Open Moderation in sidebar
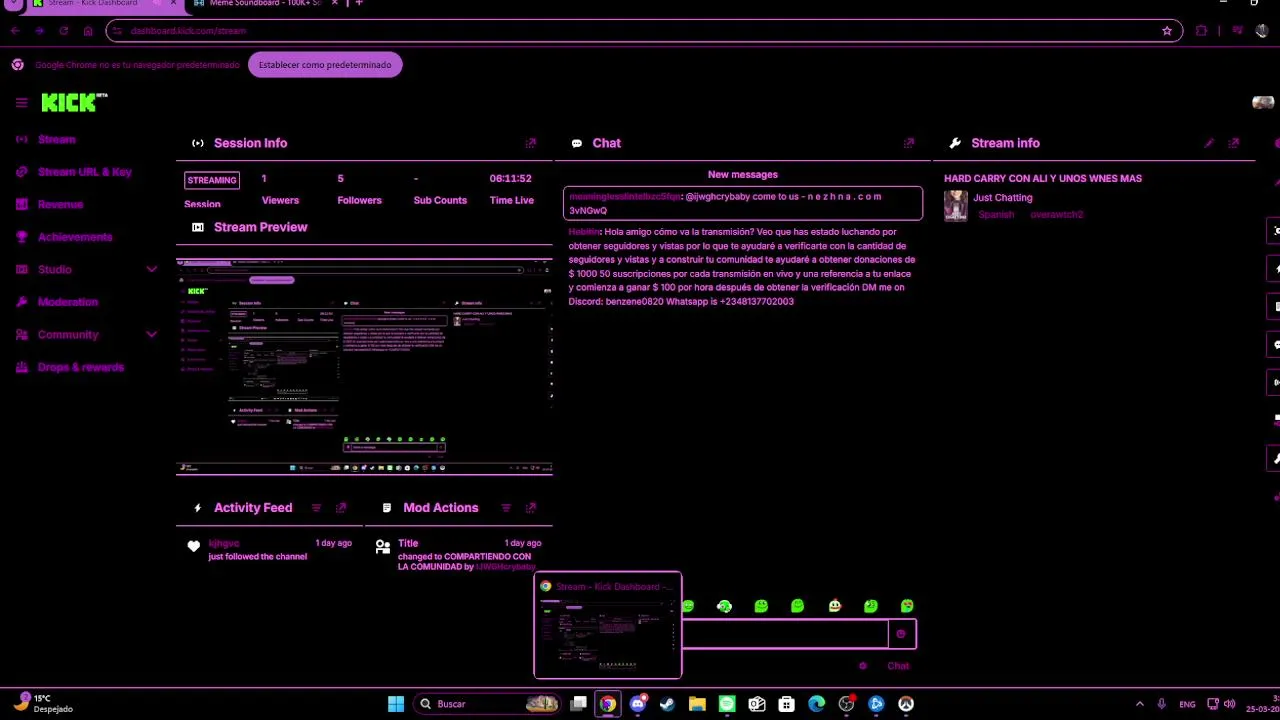1280x720 pixels. [68, 302]
